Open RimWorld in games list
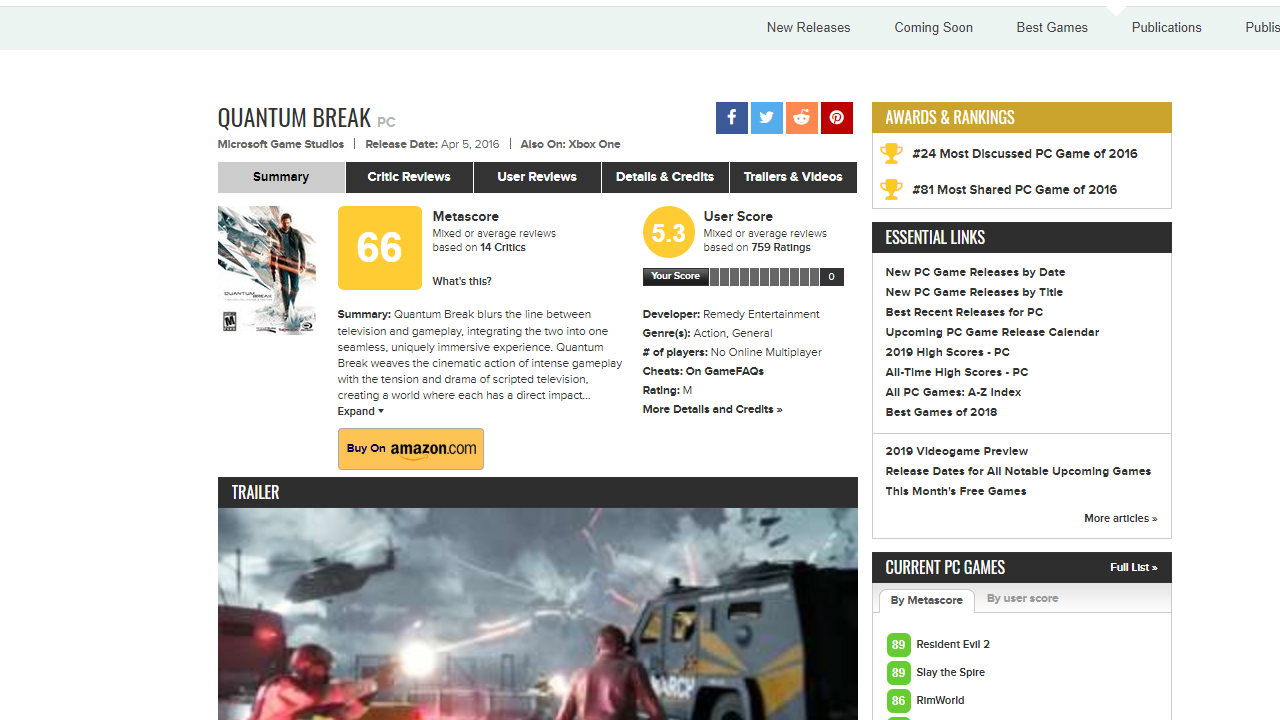The height and width of the screenshot is (720, 1280). tap(940, 701)
